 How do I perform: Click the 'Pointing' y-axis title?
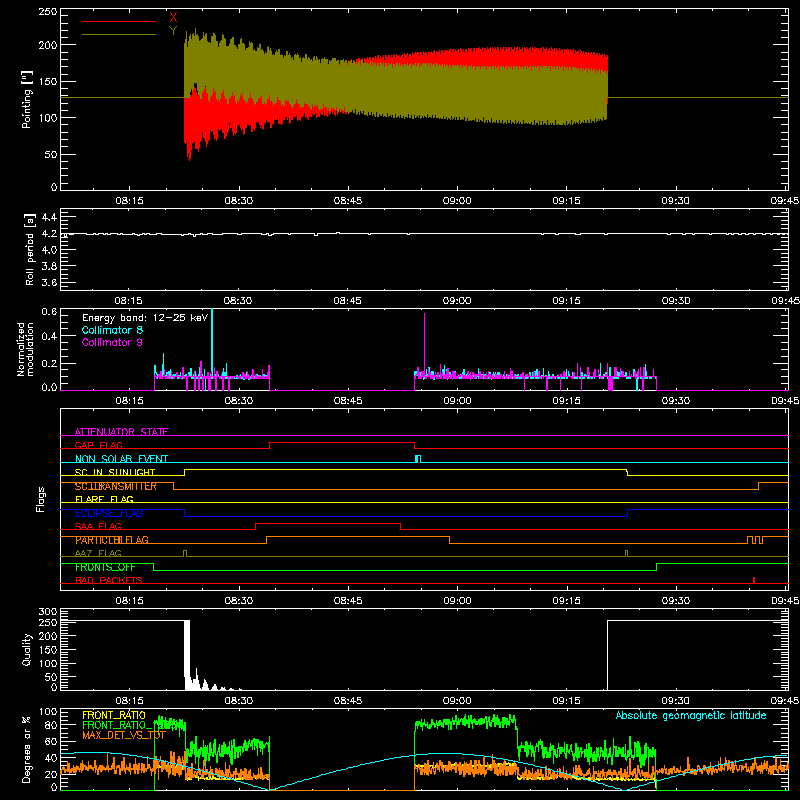coord(27,99)
